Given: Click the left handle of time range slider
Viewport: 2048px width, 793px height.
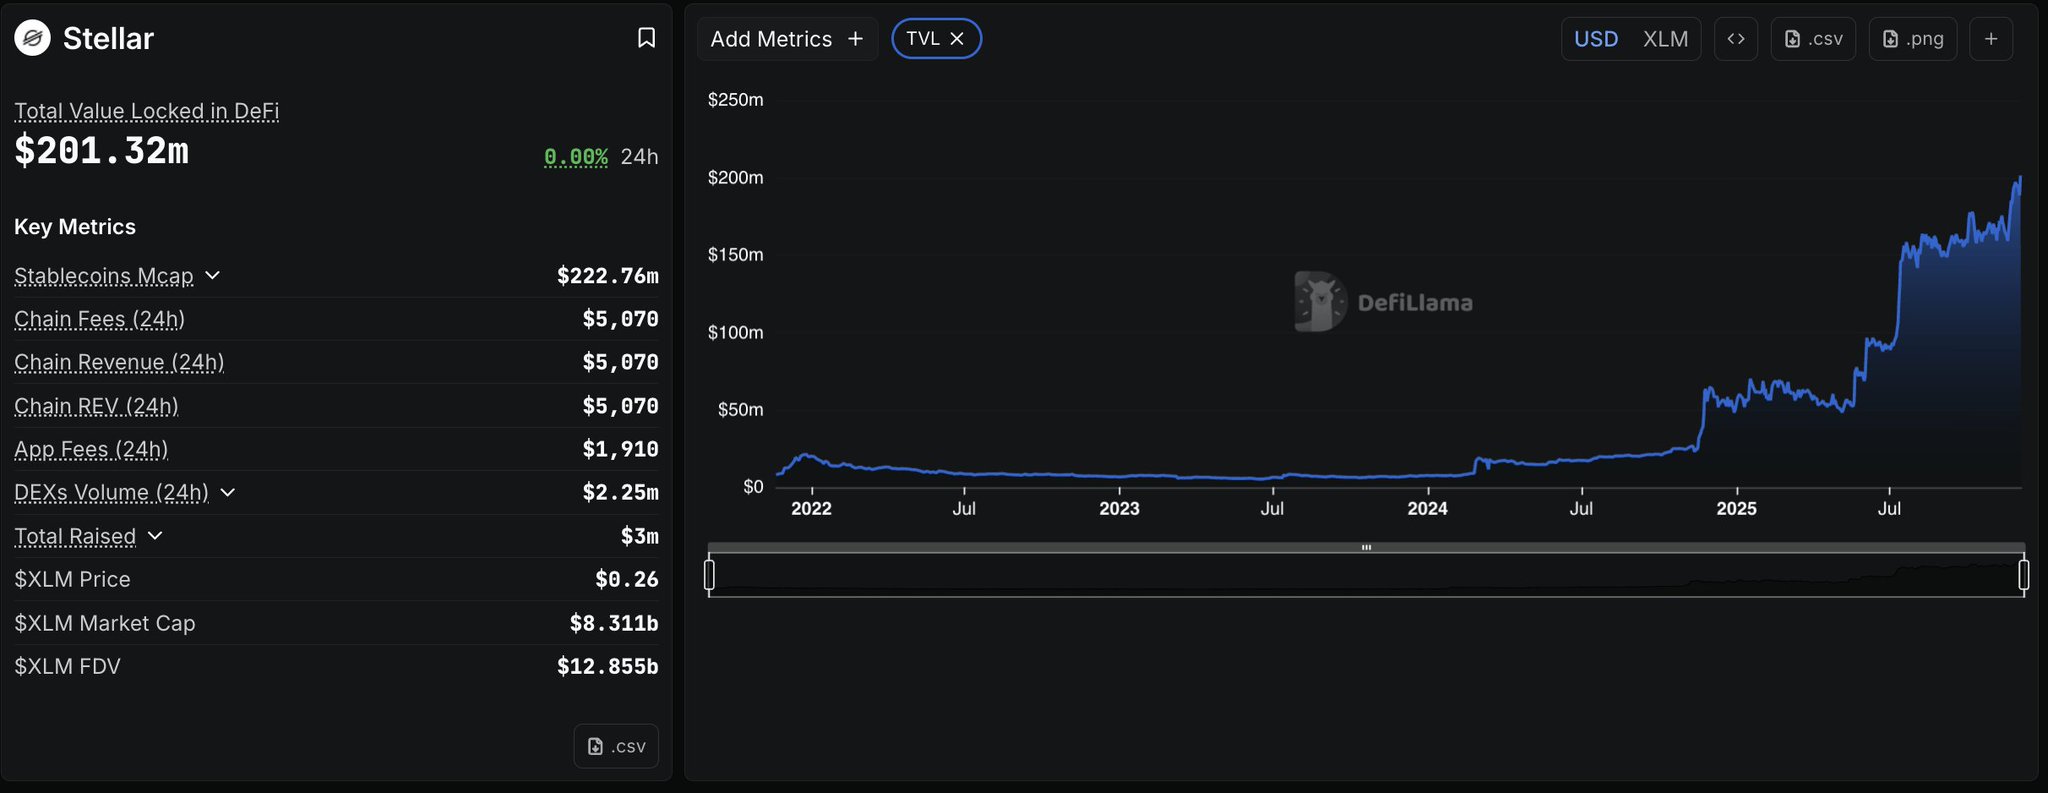Looking at the screenshot, I should [x=709, y=575].
